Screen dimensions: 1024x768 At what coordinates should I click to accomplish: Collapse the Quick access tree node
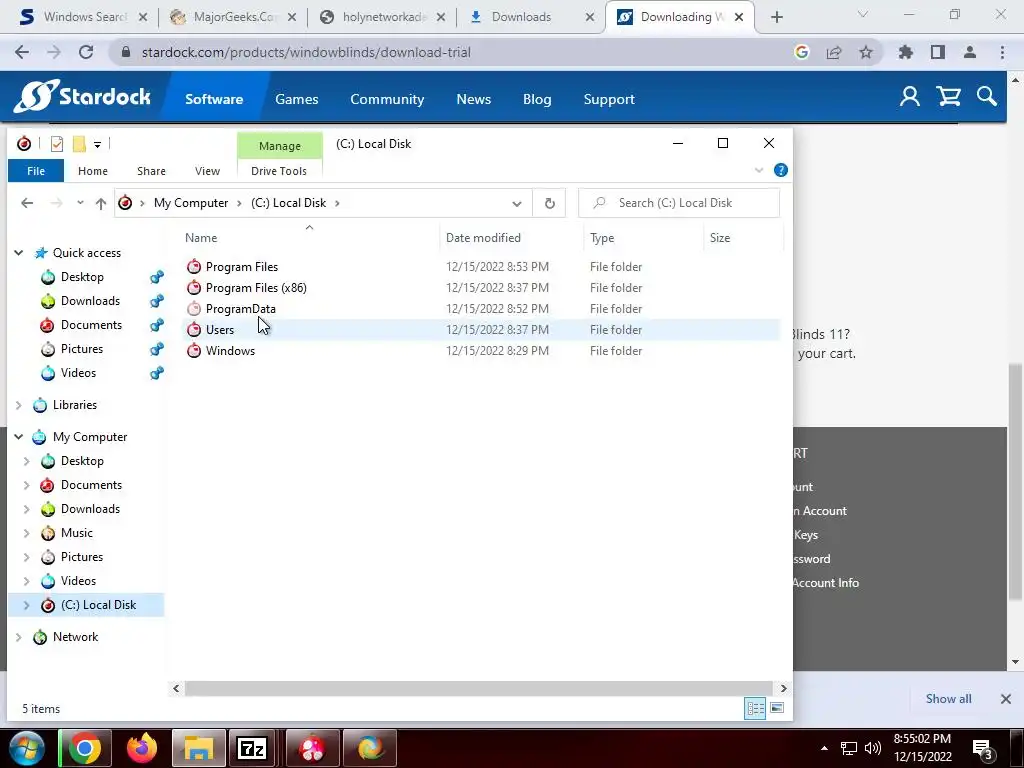point(19,253)
